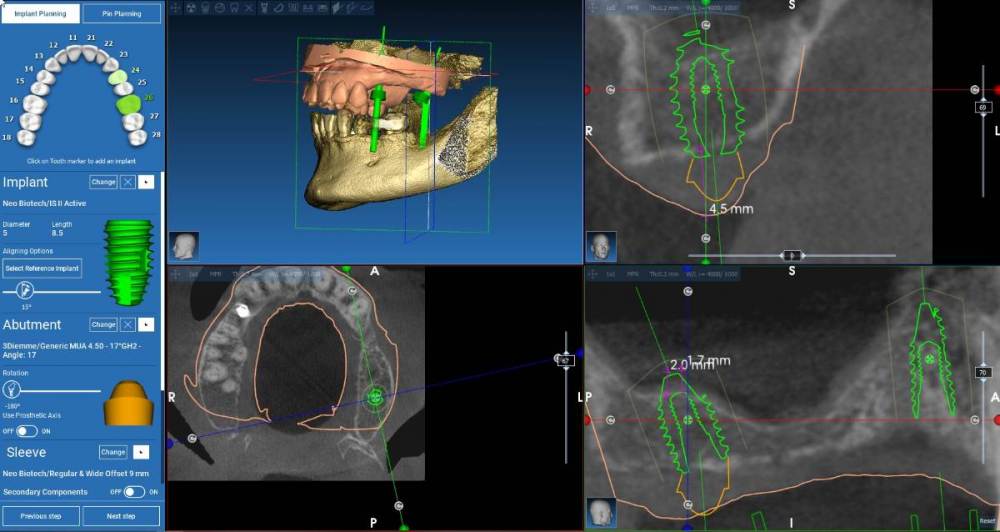Select tooth 26 on the dental arch
This screenshot has width=1000, height=532.
pyautogui.click(x=127, y=102)
